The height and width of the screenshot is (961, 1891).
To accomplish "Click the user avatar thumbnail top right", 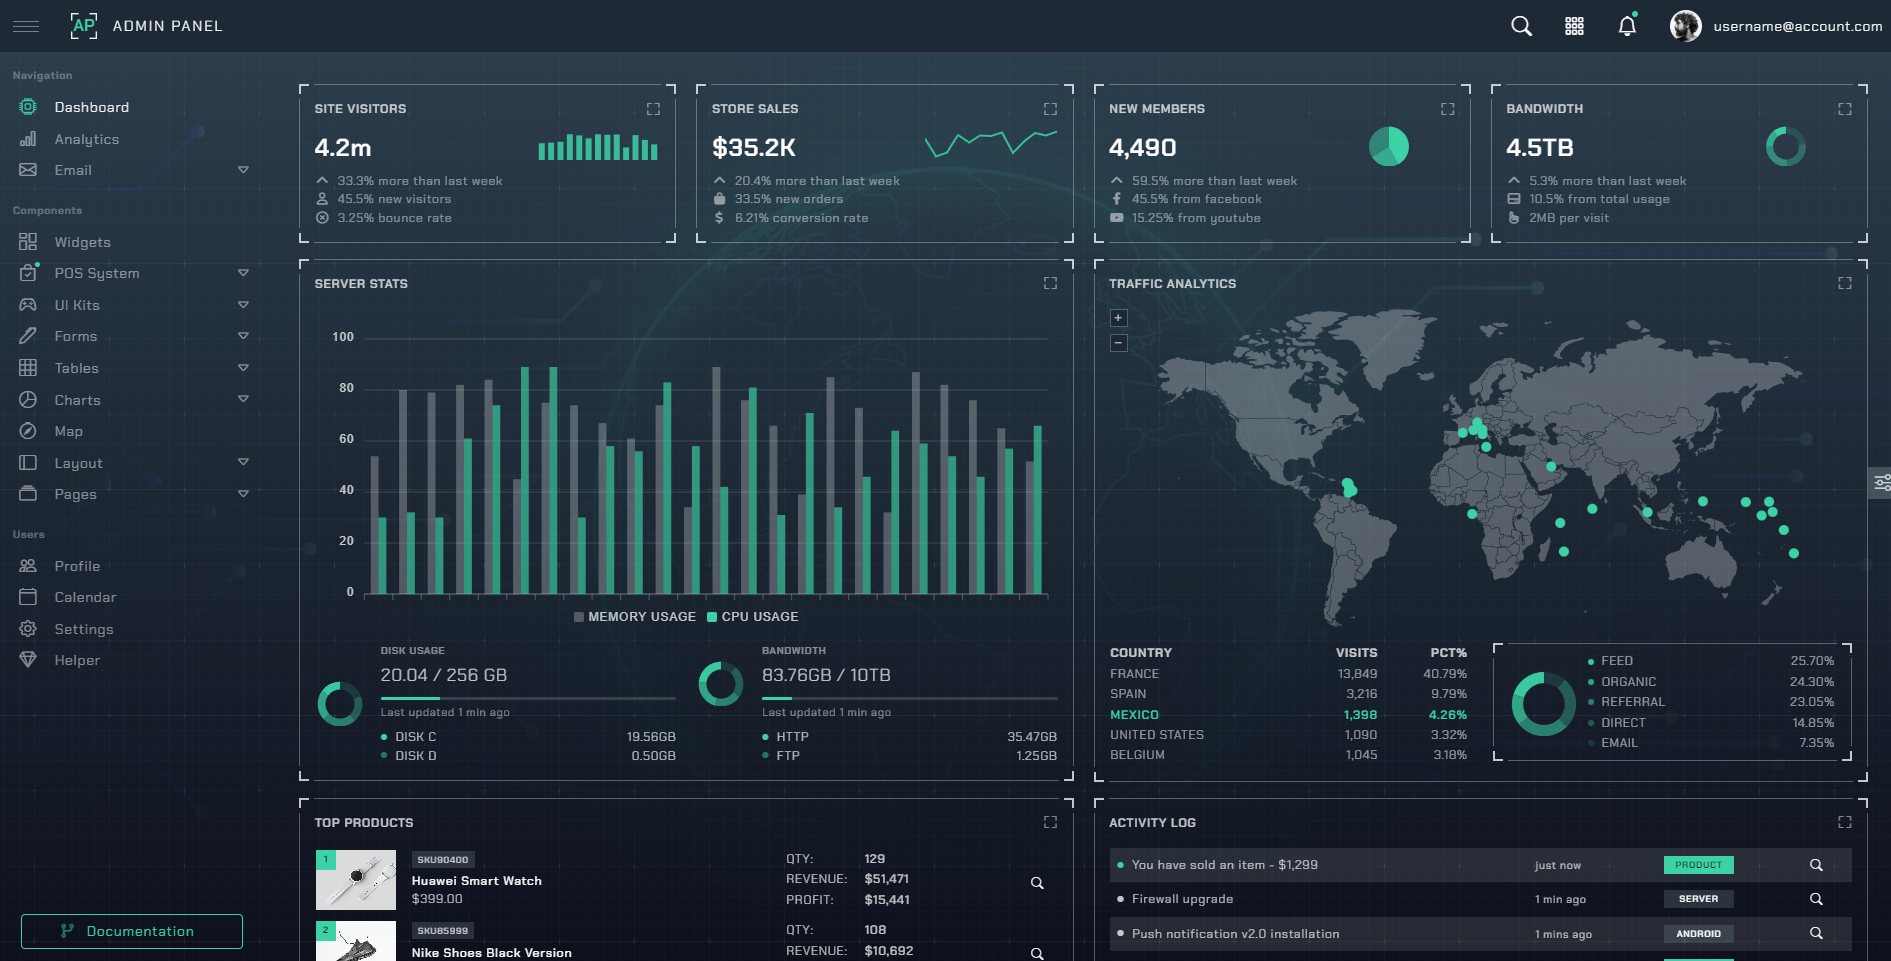I will (x=1685, y=25).
